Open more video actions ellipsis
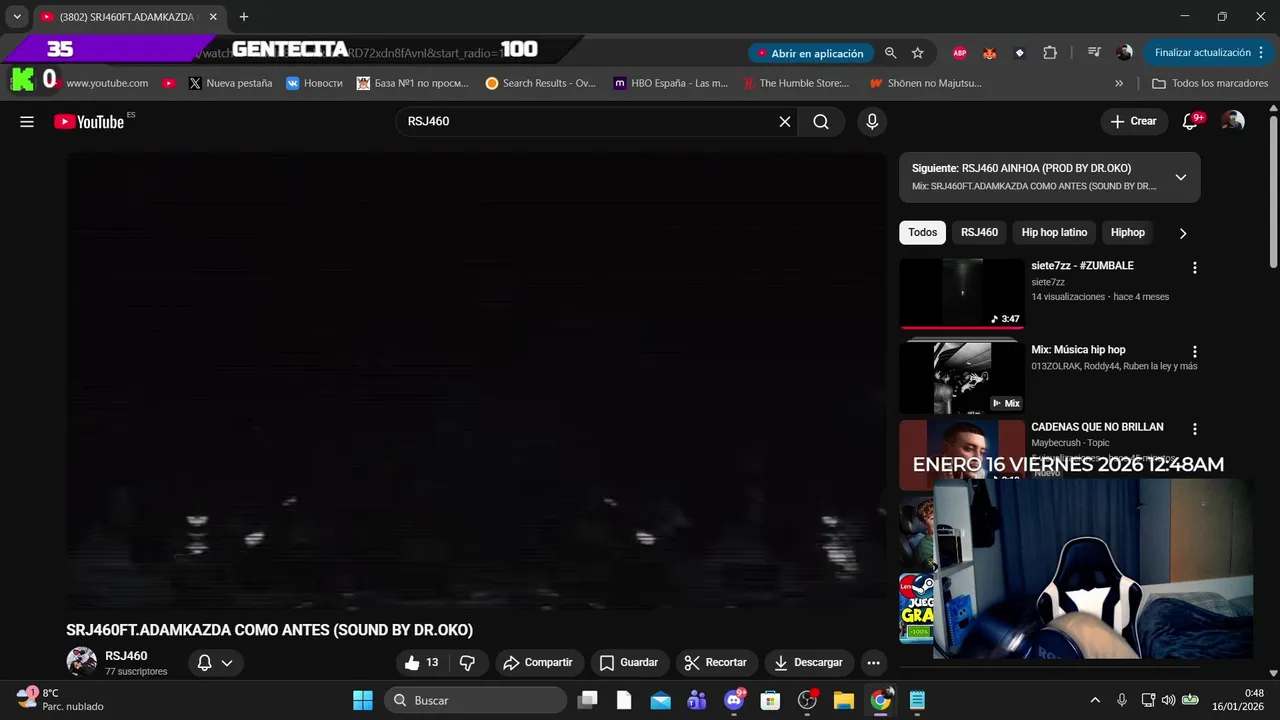 873,662
